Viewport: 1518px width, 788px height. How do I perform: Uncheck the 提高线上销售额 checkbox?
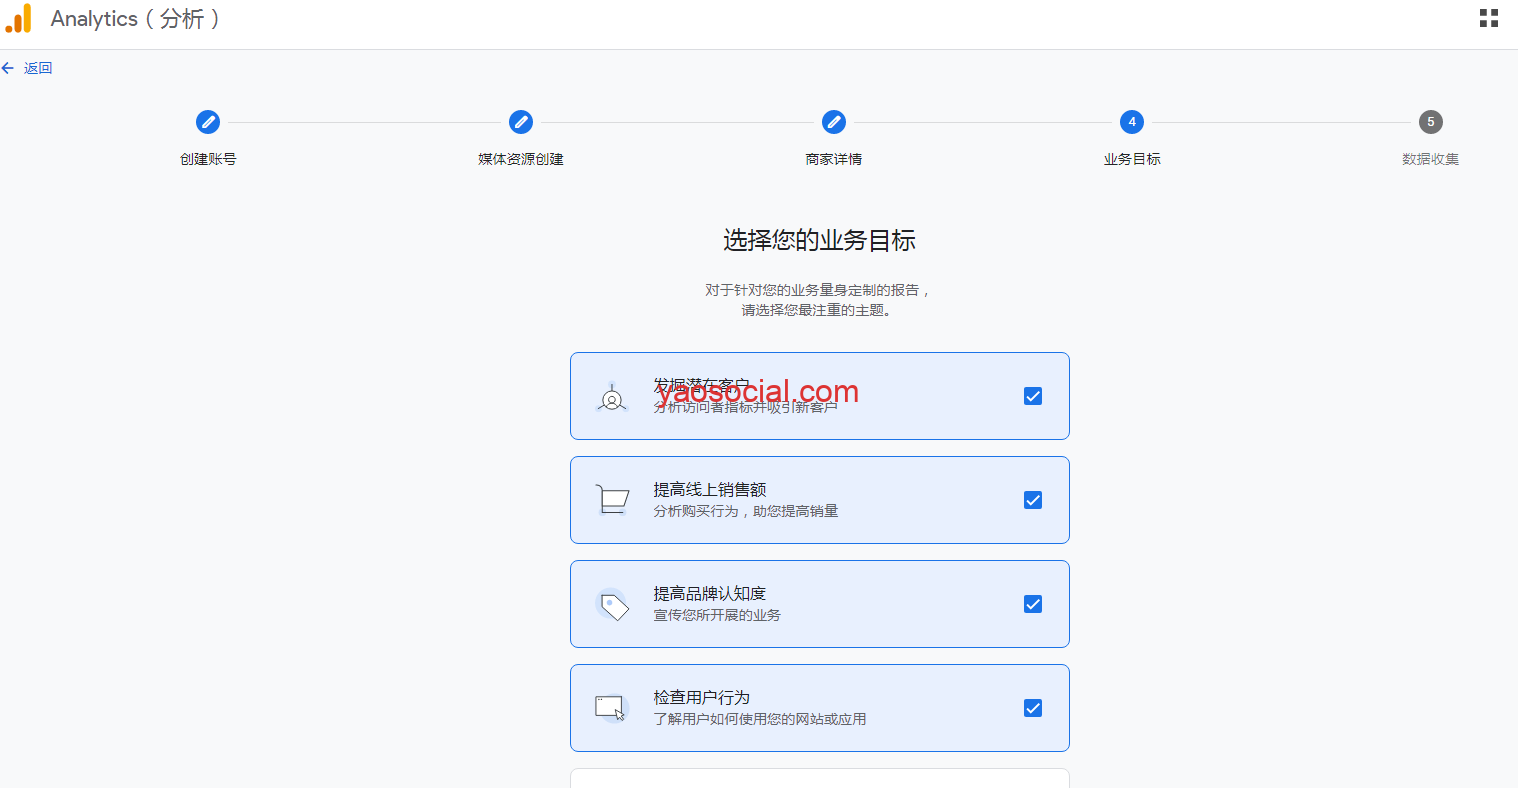pos(1033,500)
